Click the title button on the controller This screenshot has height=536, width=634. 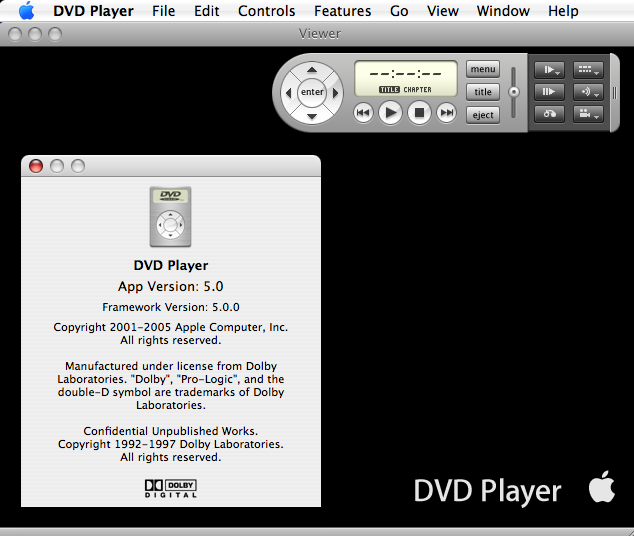coord(483,92)
